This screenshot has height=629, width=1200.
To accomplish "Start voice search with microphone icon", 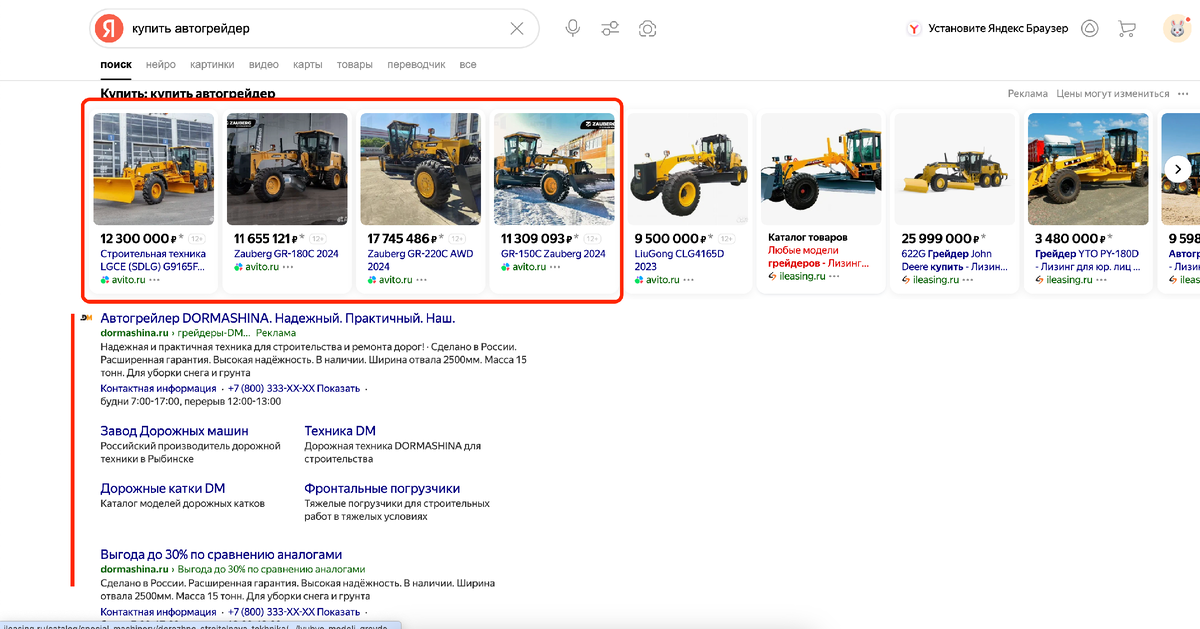I will click(x=573, y=28).
